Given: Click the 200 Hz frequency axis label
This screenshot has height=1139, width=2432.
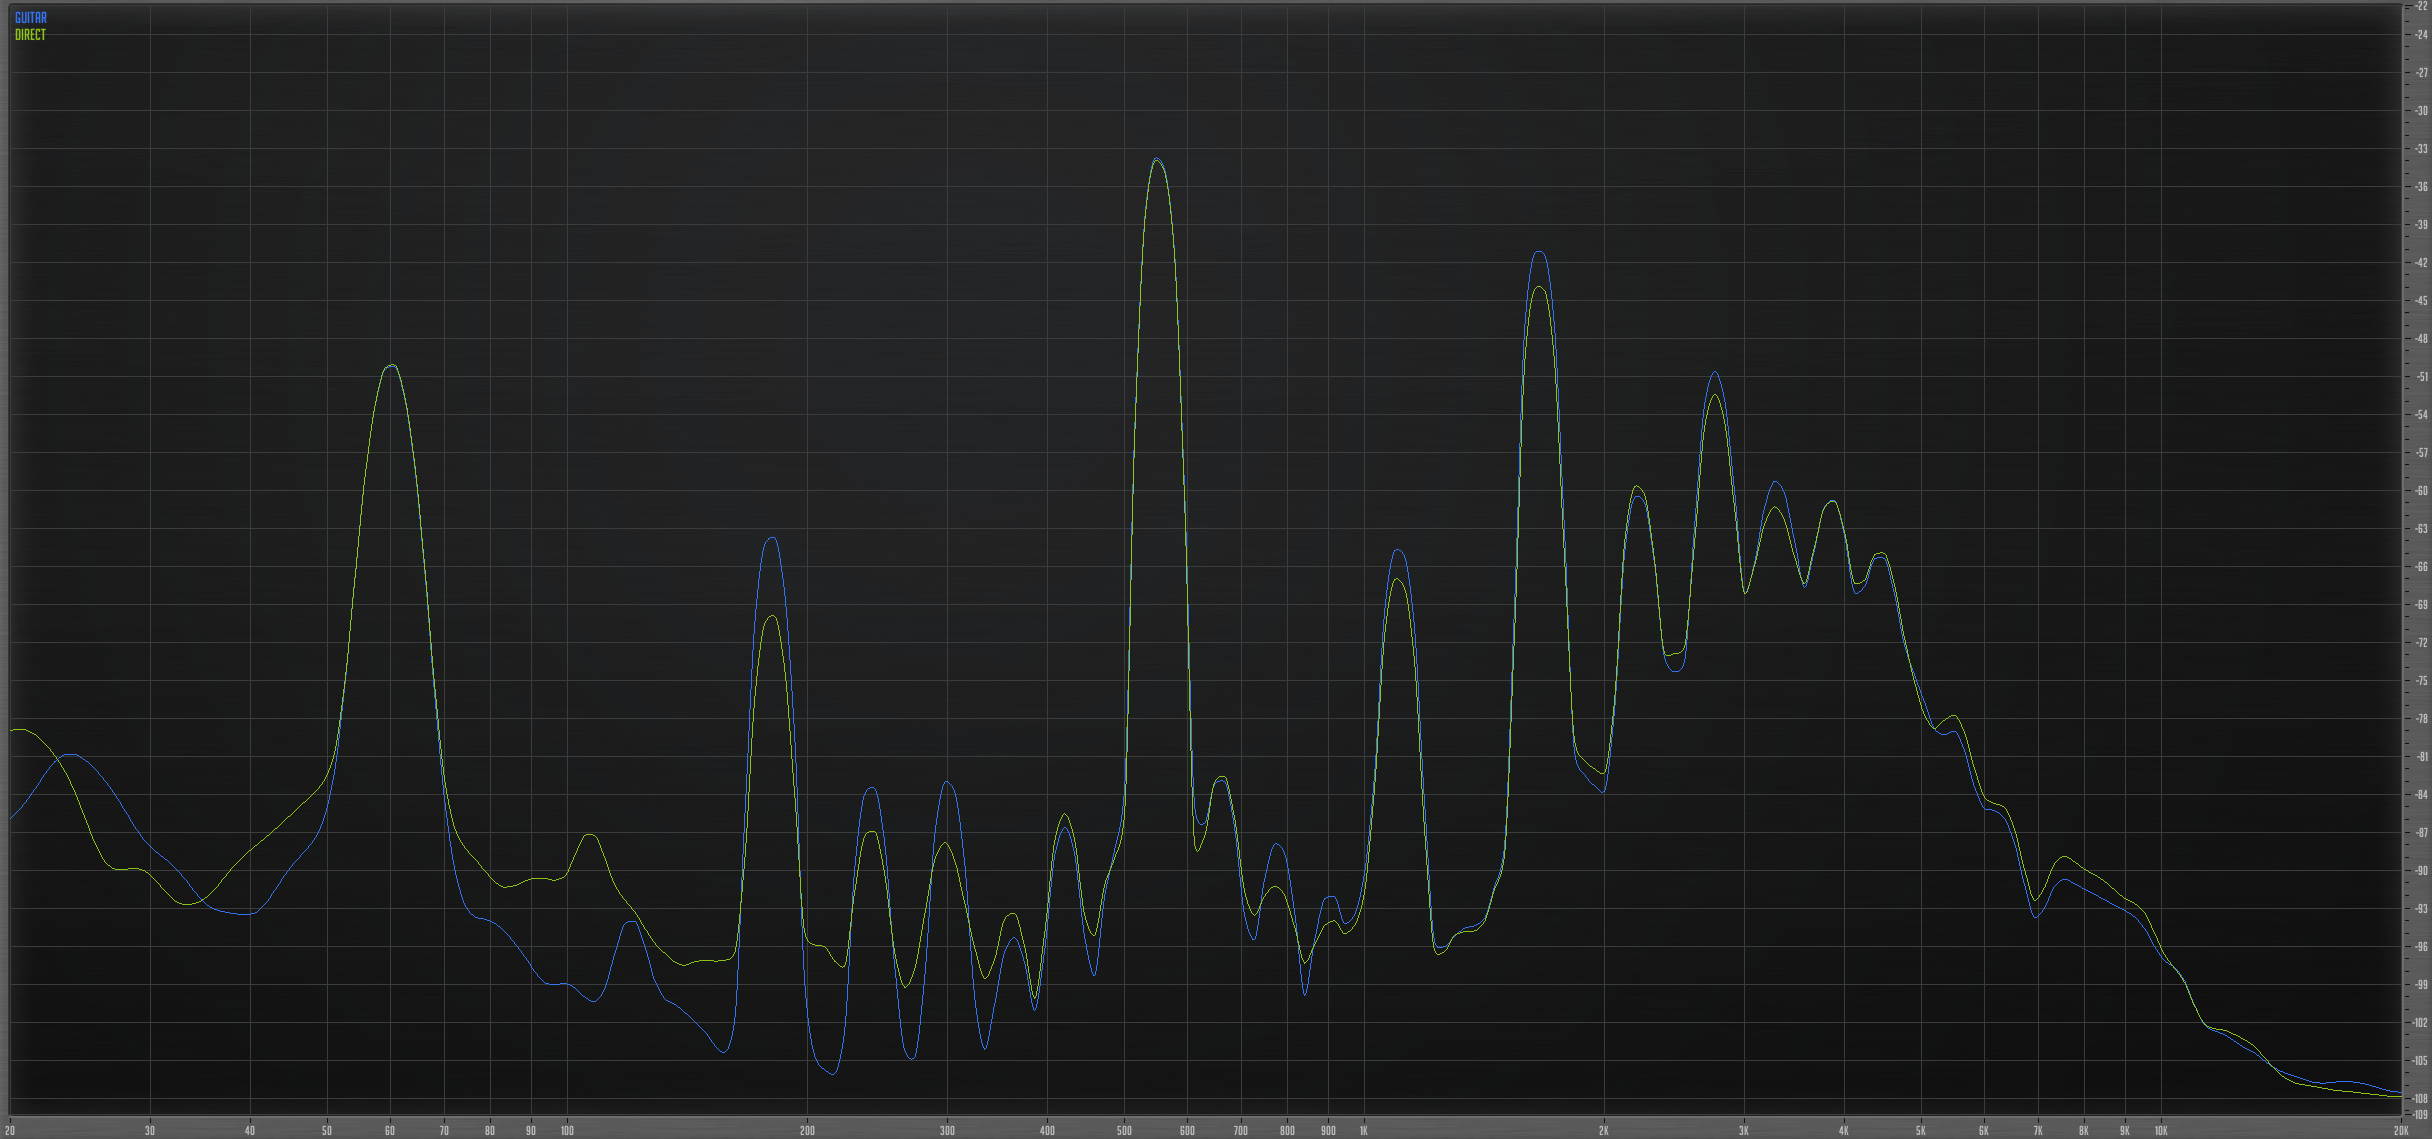Looking at the screenshot, I should click(x=807, y=1131).
